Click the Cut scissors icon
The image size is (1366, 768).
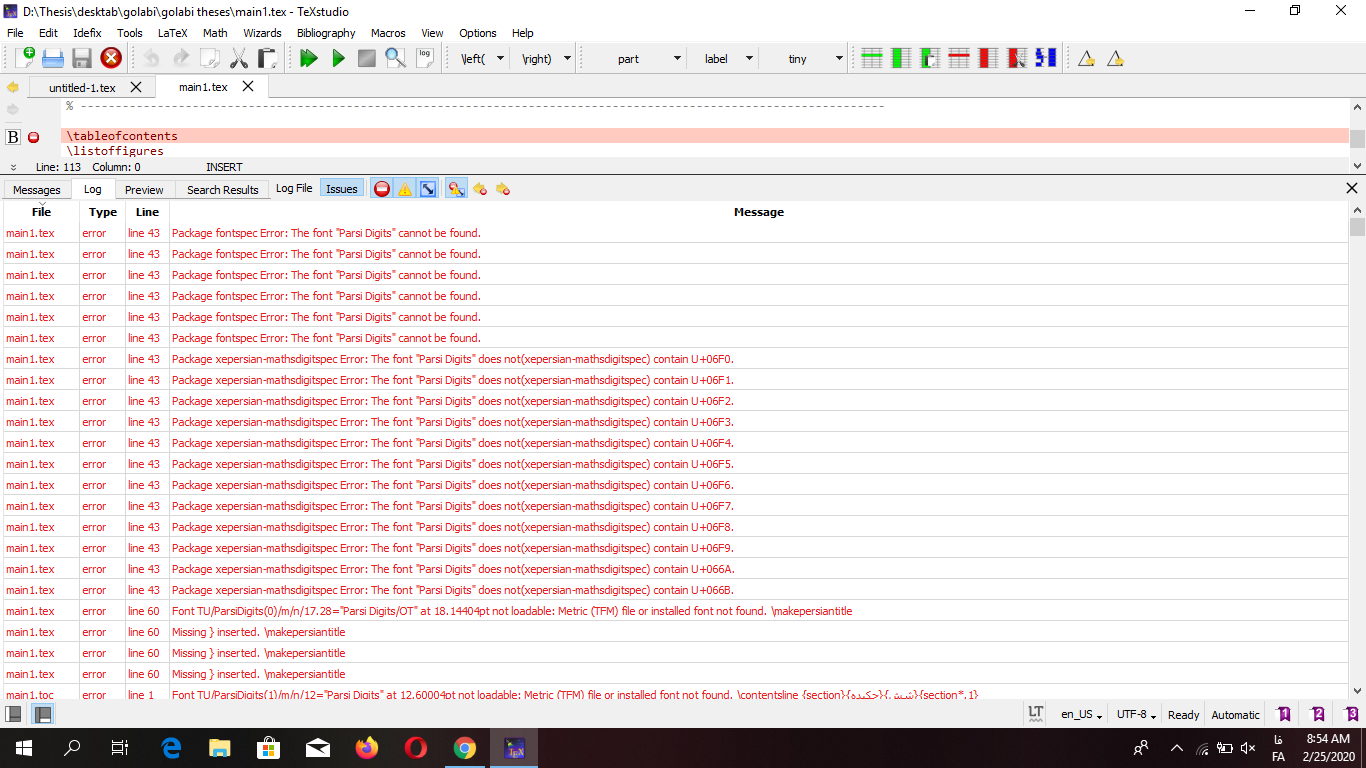pyautogui.click(x=239, y=58)
